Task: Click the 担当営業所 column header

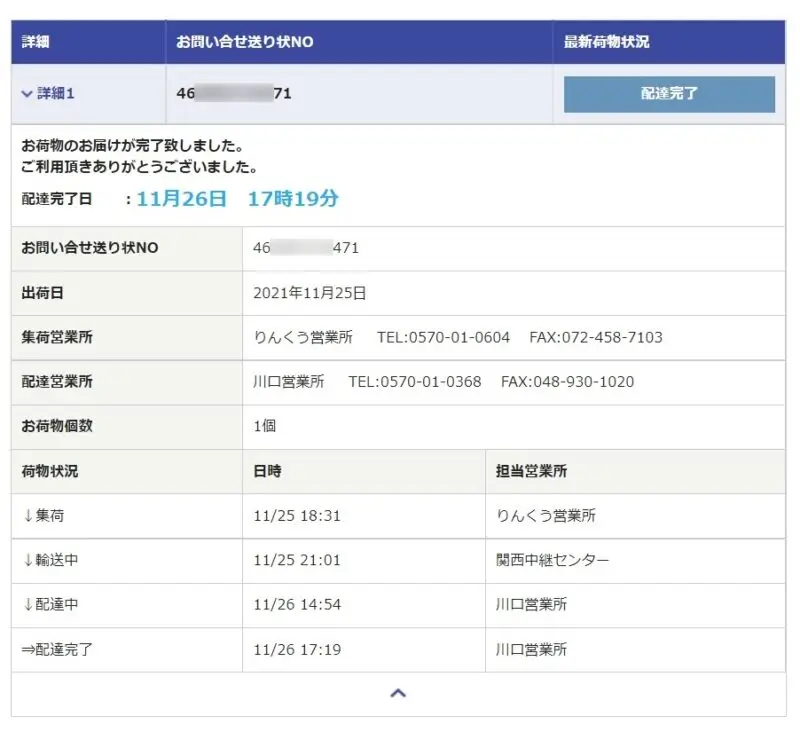Action: tap(531, 471)
